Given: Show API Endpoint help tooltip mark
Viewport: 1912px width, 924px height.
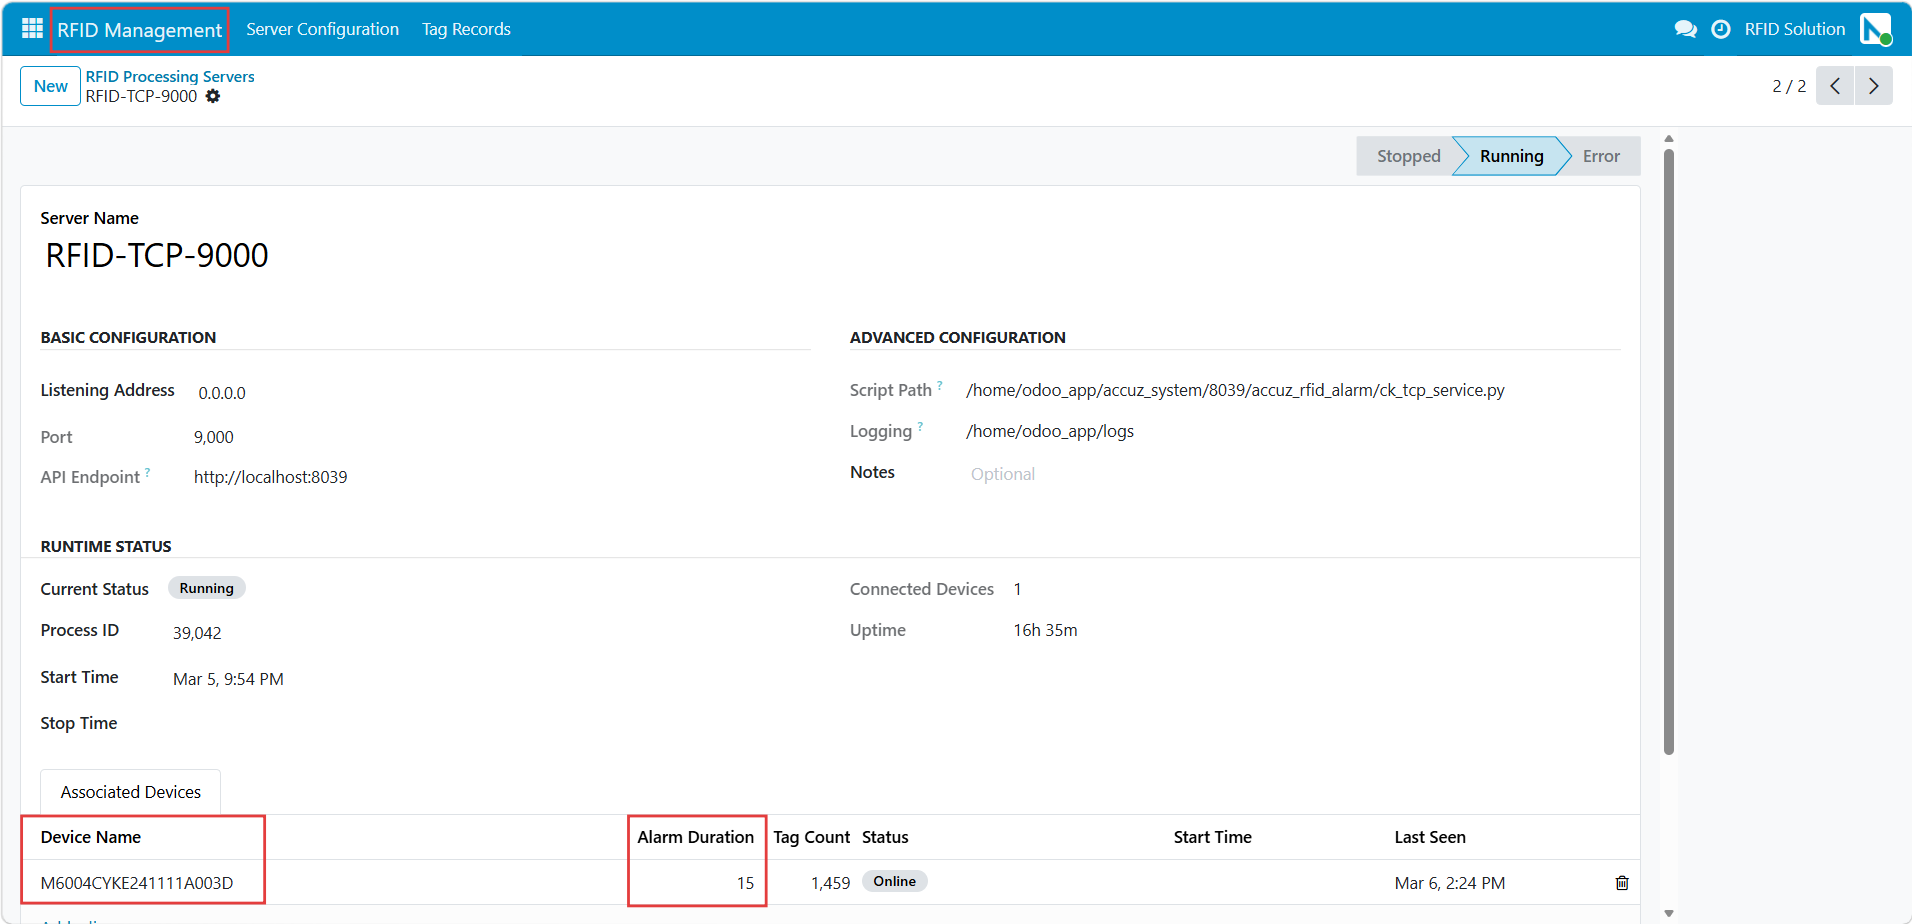Looking at the screenshot, I should point(147,471).
